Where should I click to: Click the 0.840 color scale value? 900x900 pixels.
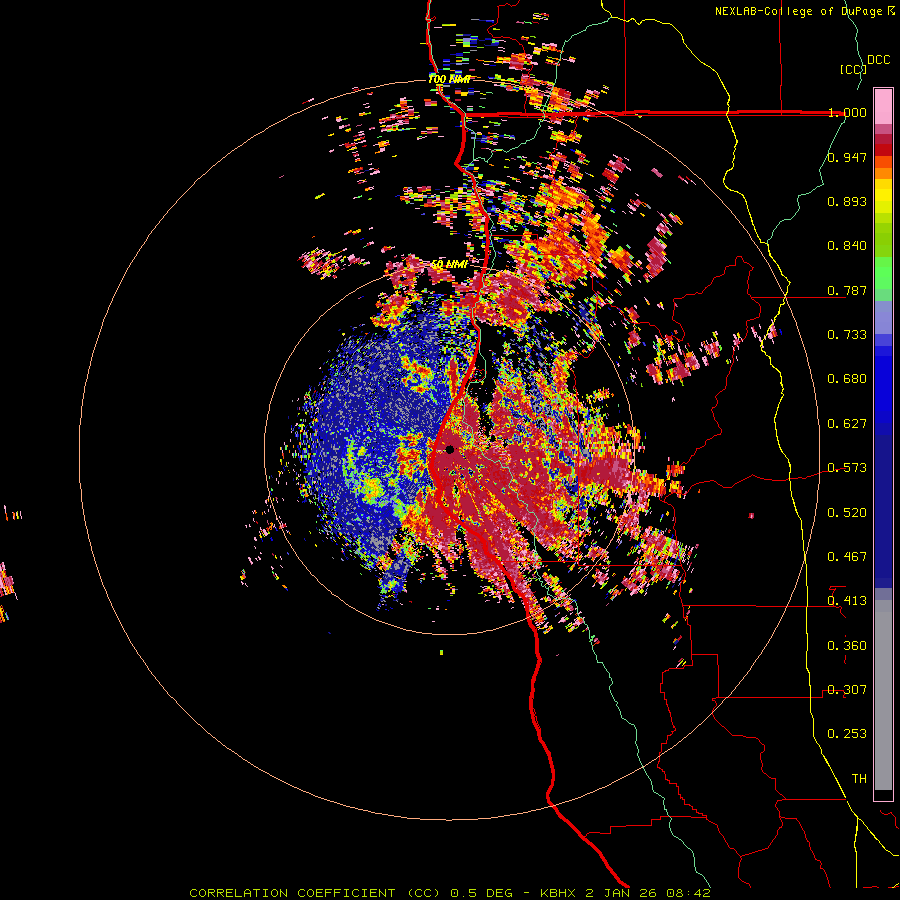(847, 246)
